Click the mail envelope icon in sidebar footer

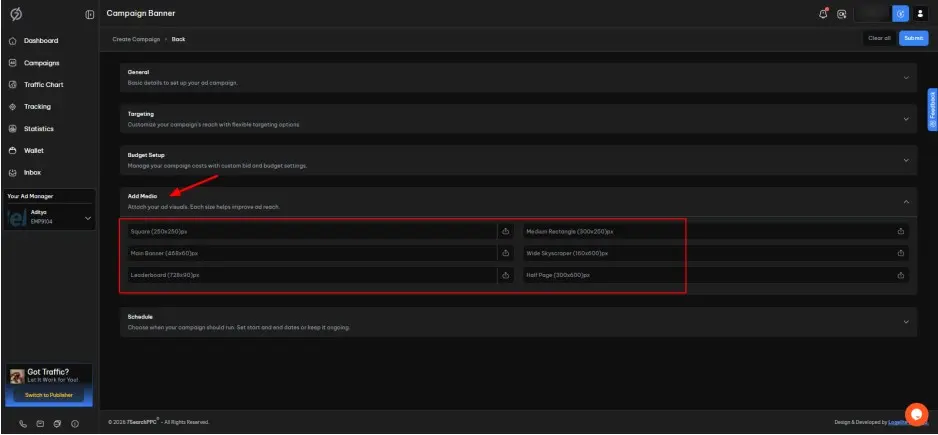[40, 424]
